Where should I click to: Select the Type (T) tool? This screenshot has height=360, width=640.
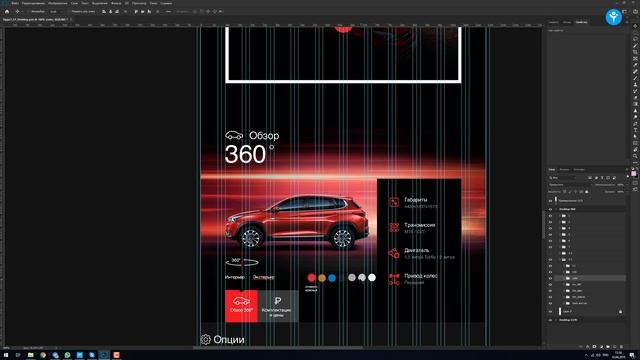pyautogui.click(x=635, y=130)
